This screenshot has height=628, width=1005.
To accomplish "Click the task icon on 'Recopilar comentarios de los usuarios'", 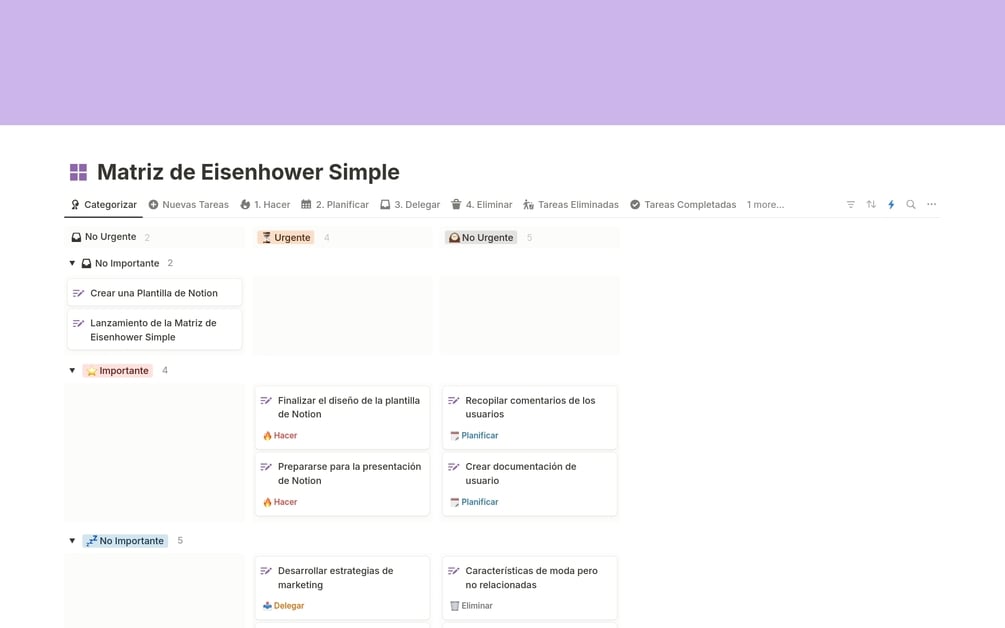I will coord(454,400).
